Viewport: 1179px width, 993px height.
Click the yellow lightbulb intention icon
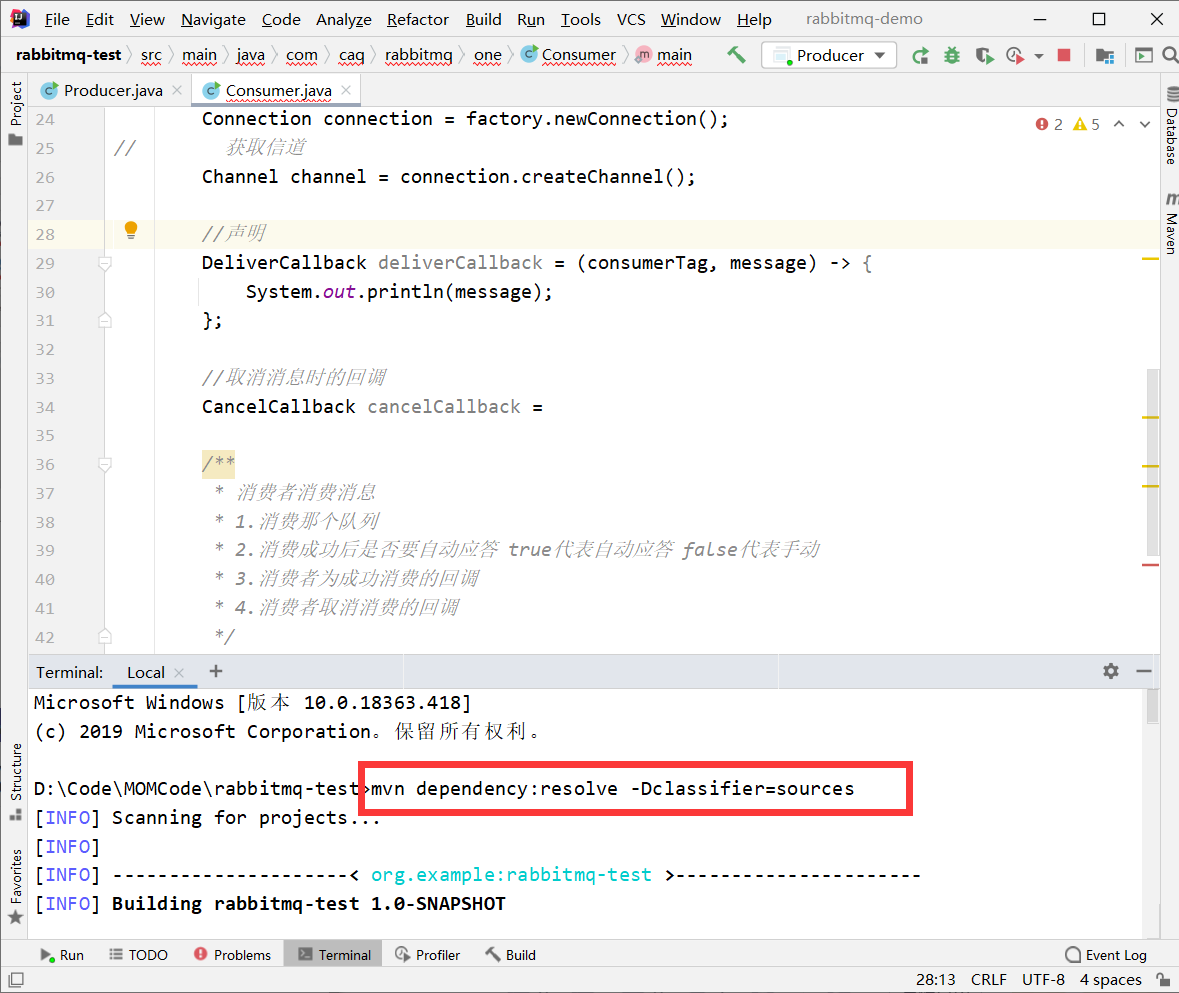tap(131, 230)
